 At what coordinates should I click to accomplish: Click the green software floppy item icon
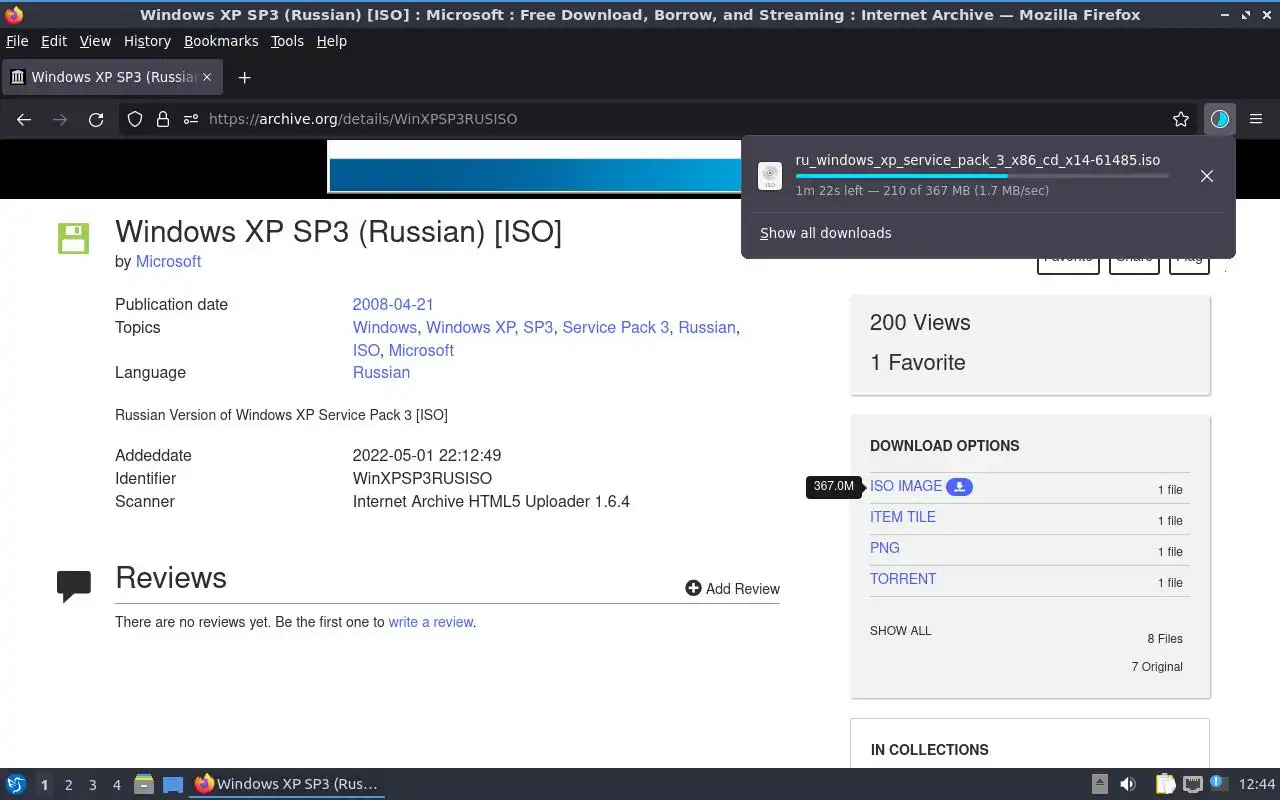click(x=74, y=238)
